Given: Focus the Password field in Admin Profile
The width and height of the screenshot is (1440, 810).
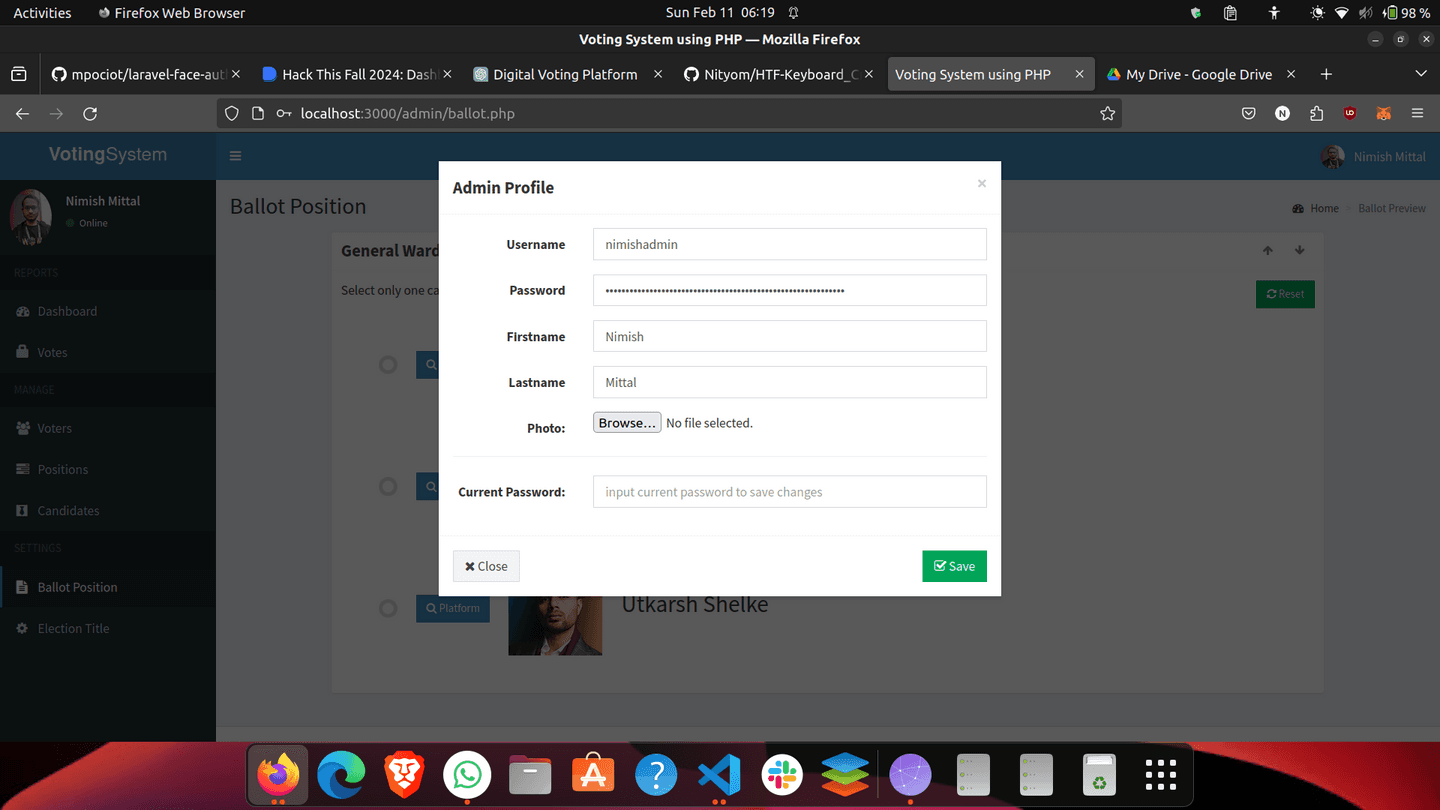Looking at the screenshot, I should (789, 290).
